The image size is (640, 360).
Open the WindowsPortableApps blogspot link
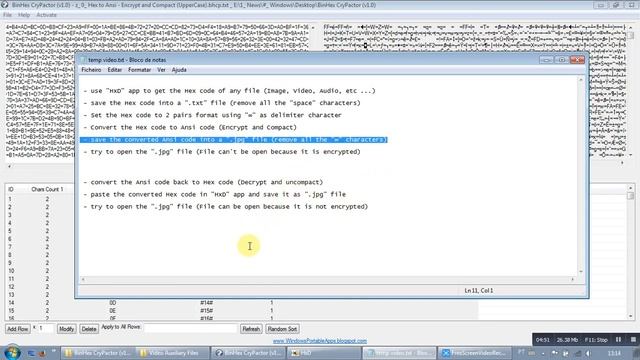tap(320, 341)
